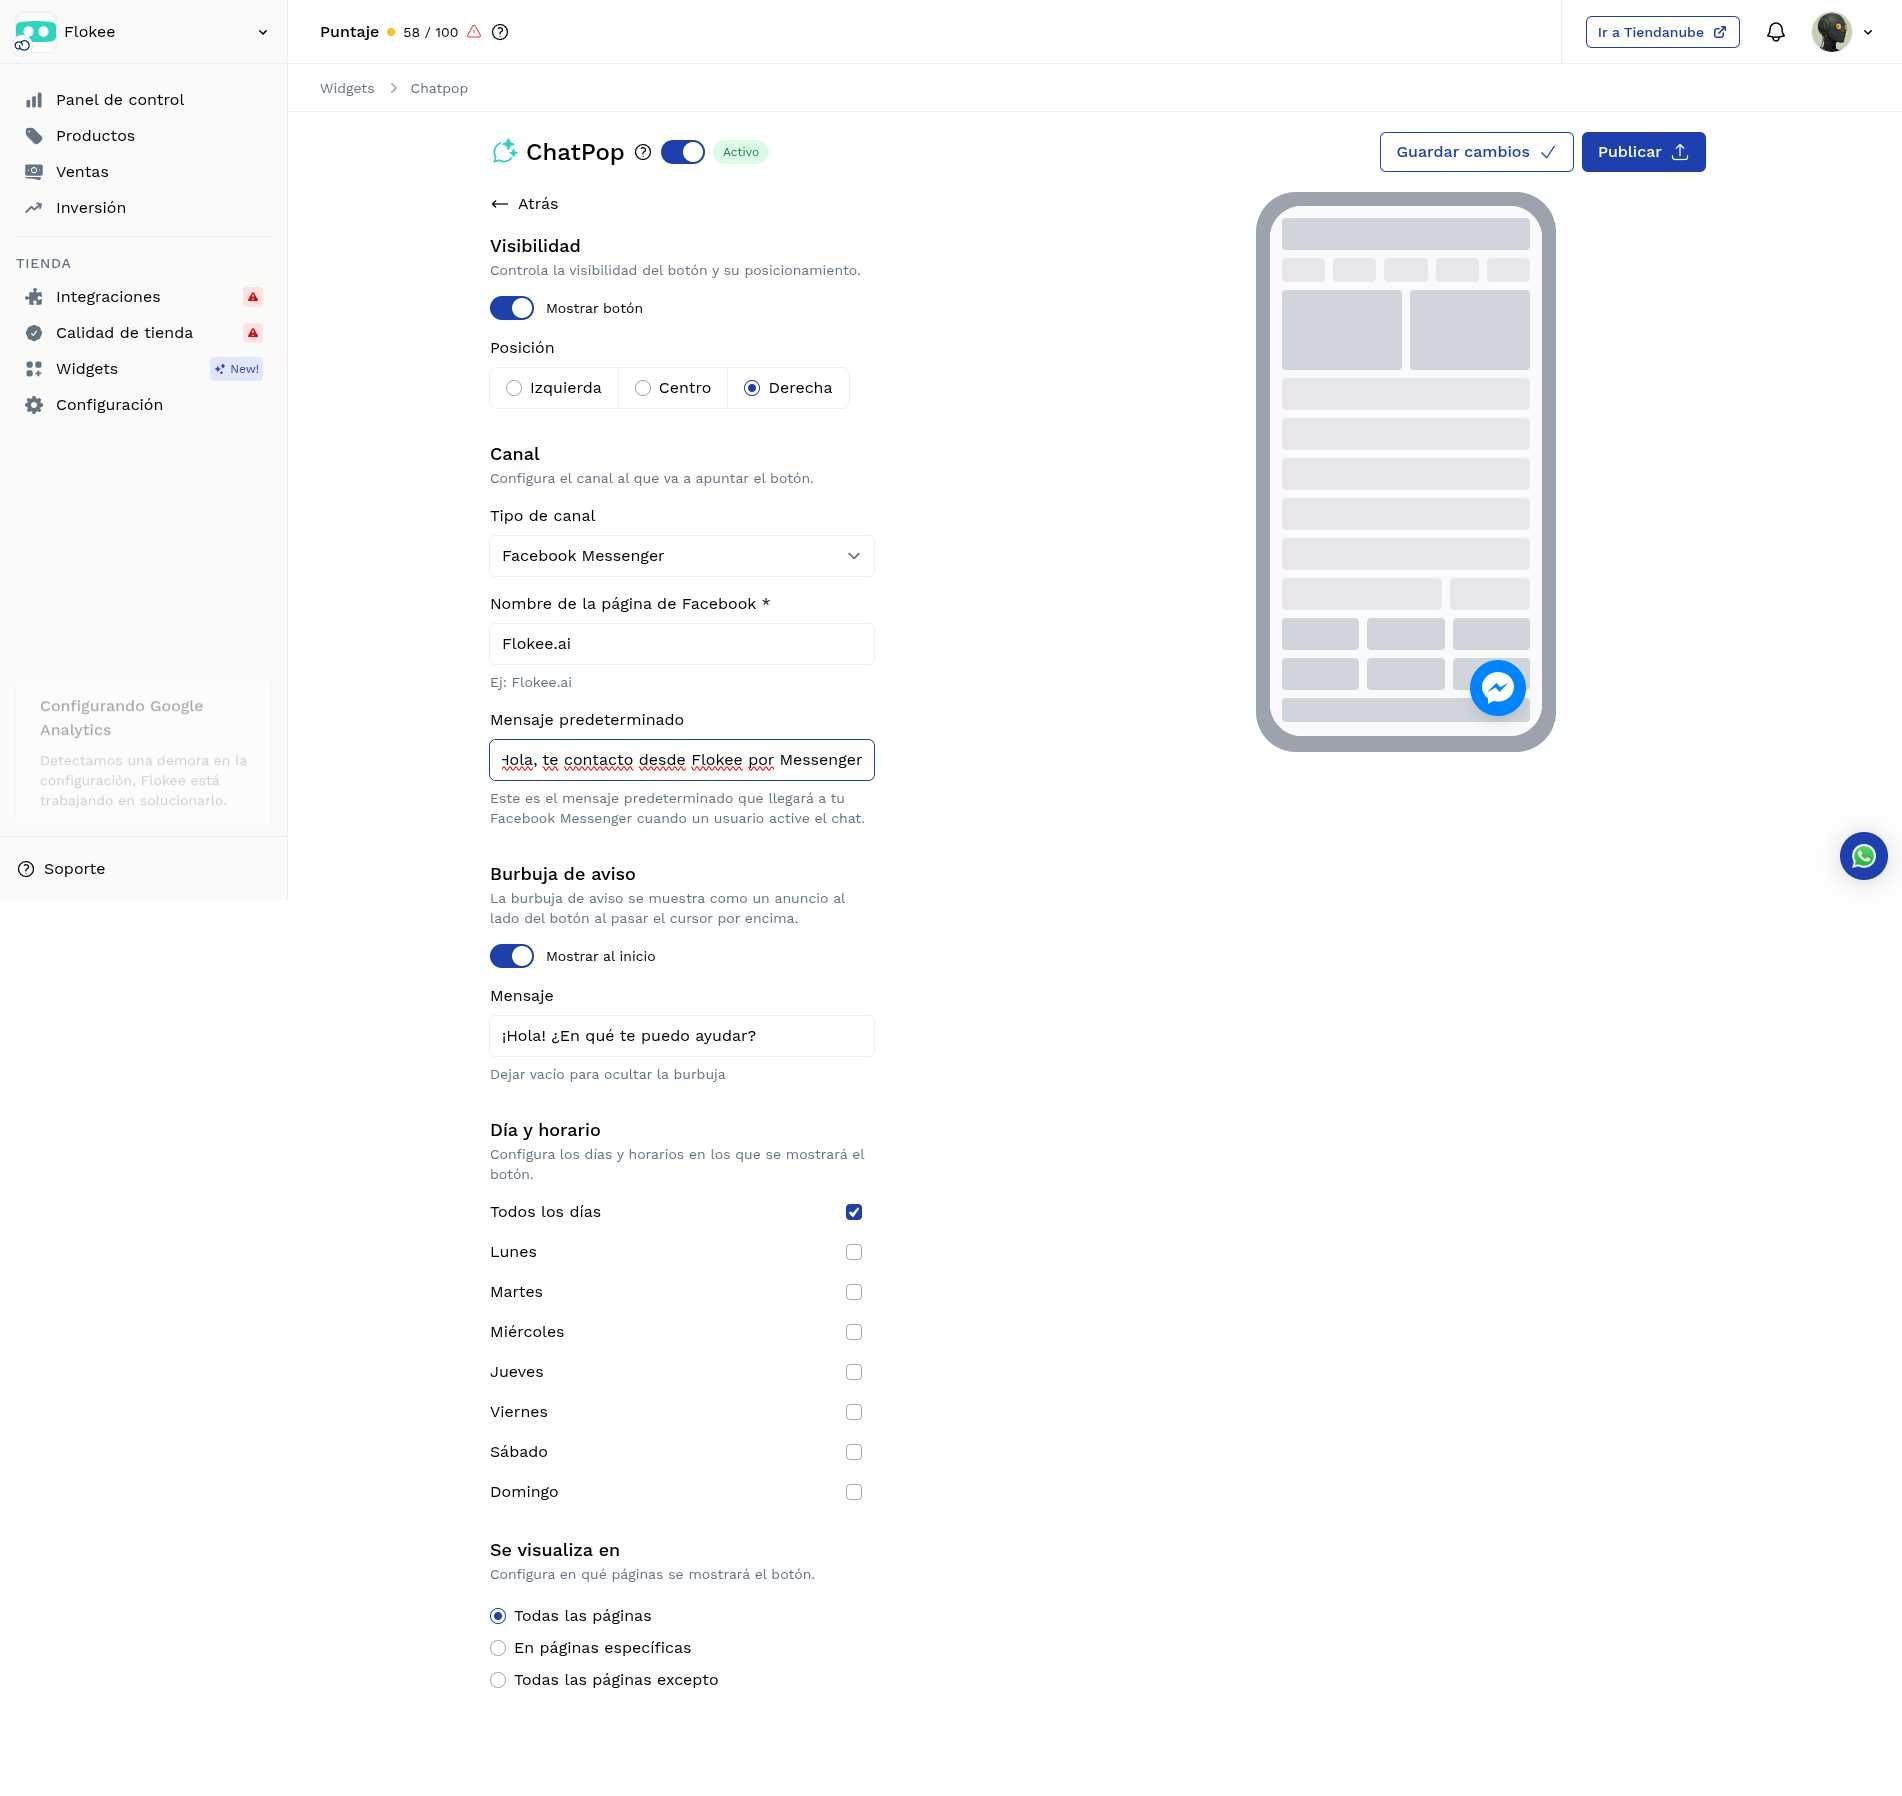Go to Productos in the sidebar
The image size is (1902, 1796).
pos(95,136)
